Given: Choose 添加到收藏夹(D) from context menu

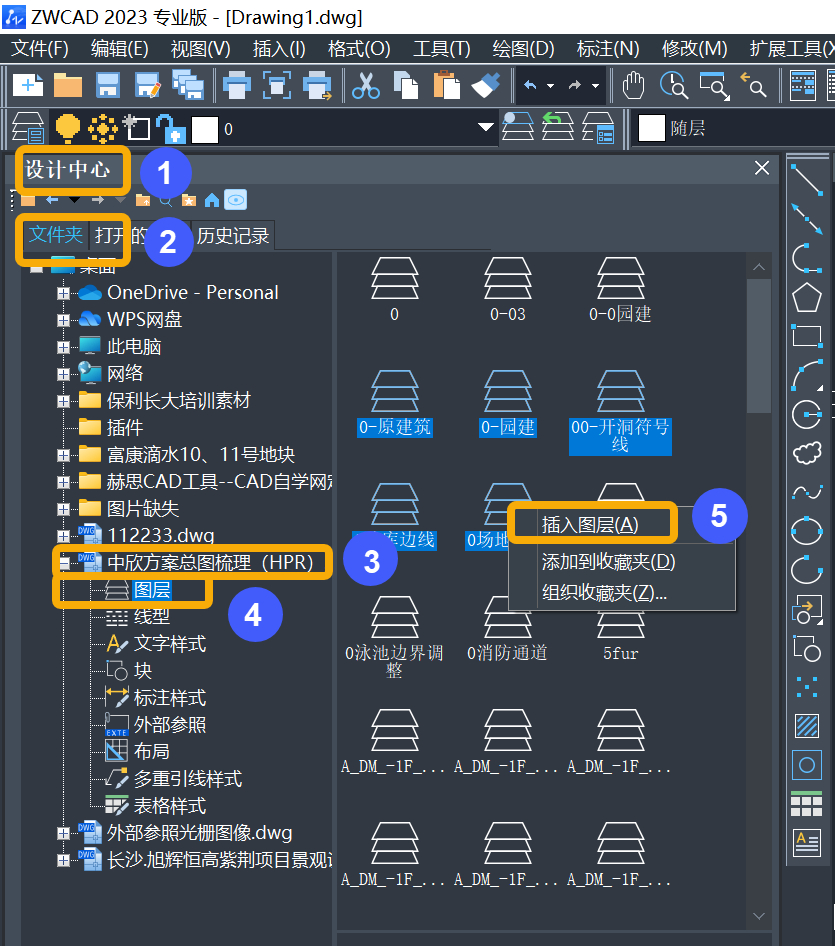Looking at the screenshot, I should coord(608,562).
